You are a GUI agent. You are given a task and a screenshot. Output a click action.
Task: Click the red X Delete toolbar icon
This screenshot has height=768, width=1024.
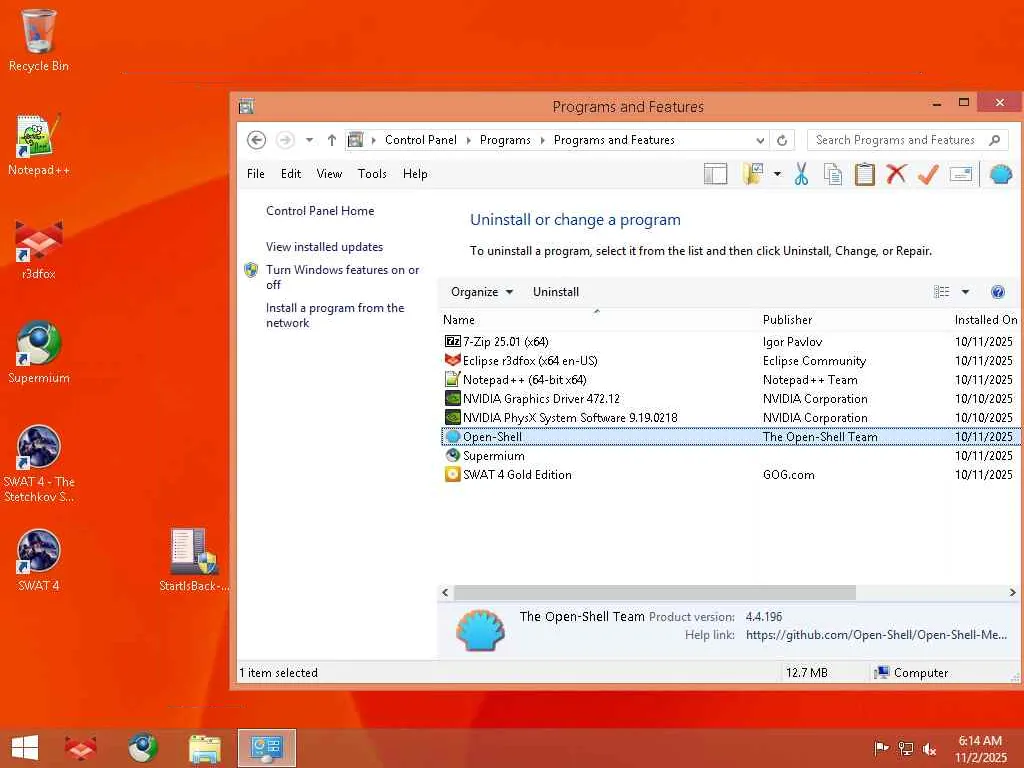896,174
